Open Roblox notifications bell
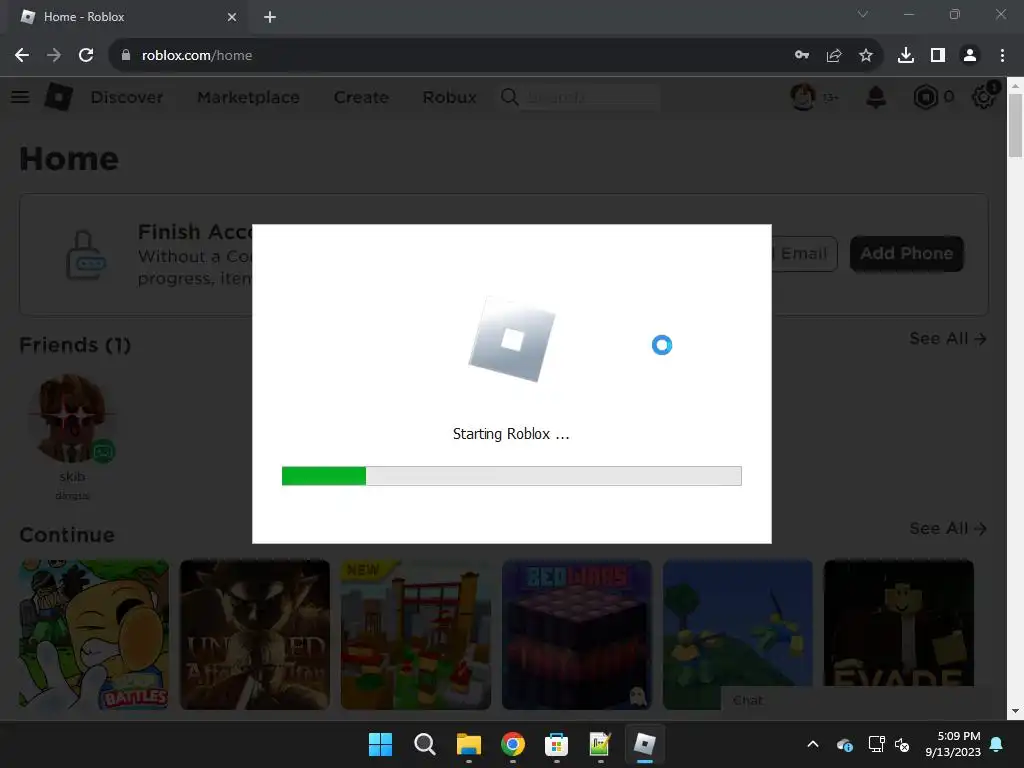Screen dimensions: 1024x768 (876, 97)
